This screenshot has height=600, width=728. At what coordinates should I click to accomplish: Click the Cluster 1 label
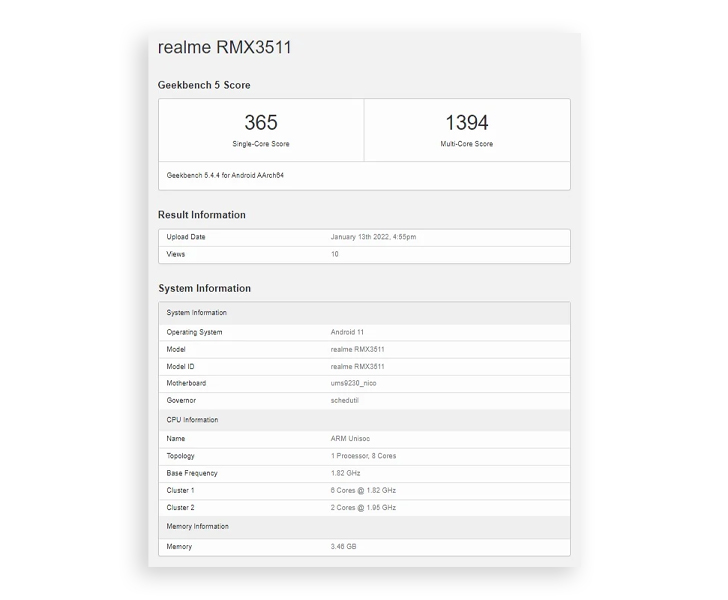[180, 490]
